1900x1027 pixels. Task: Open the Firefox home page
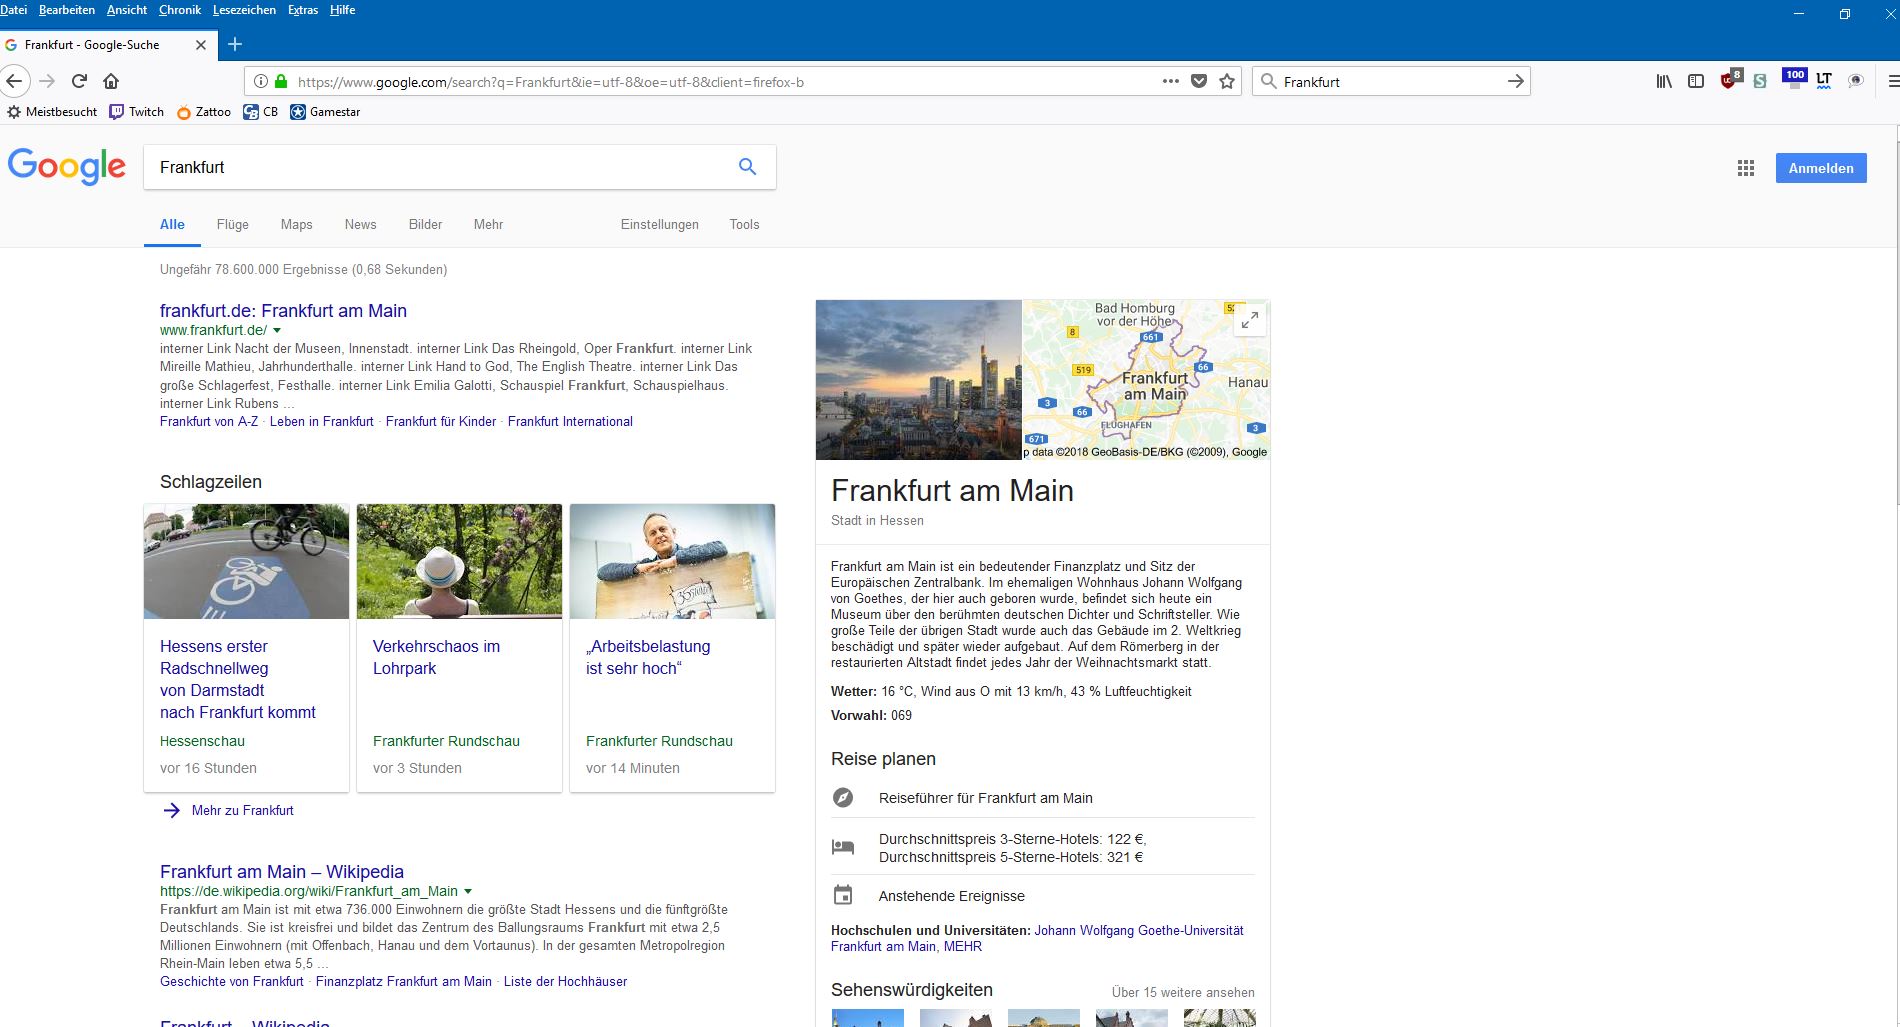[111, 81]
